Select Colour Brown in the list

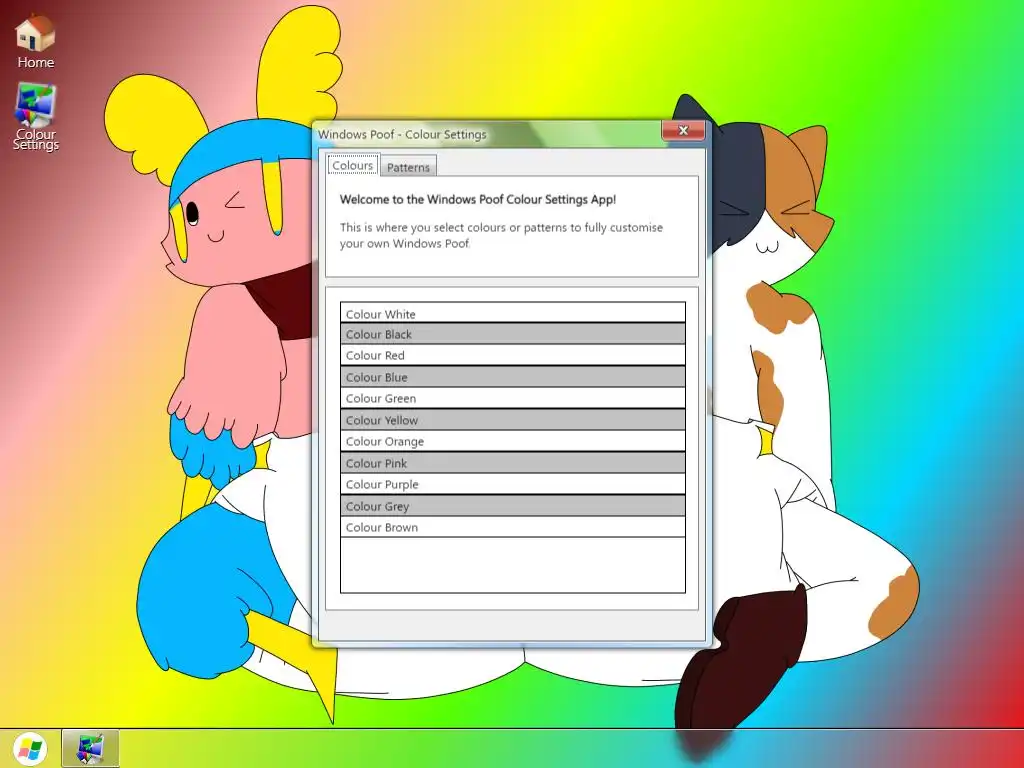[513, 528]
